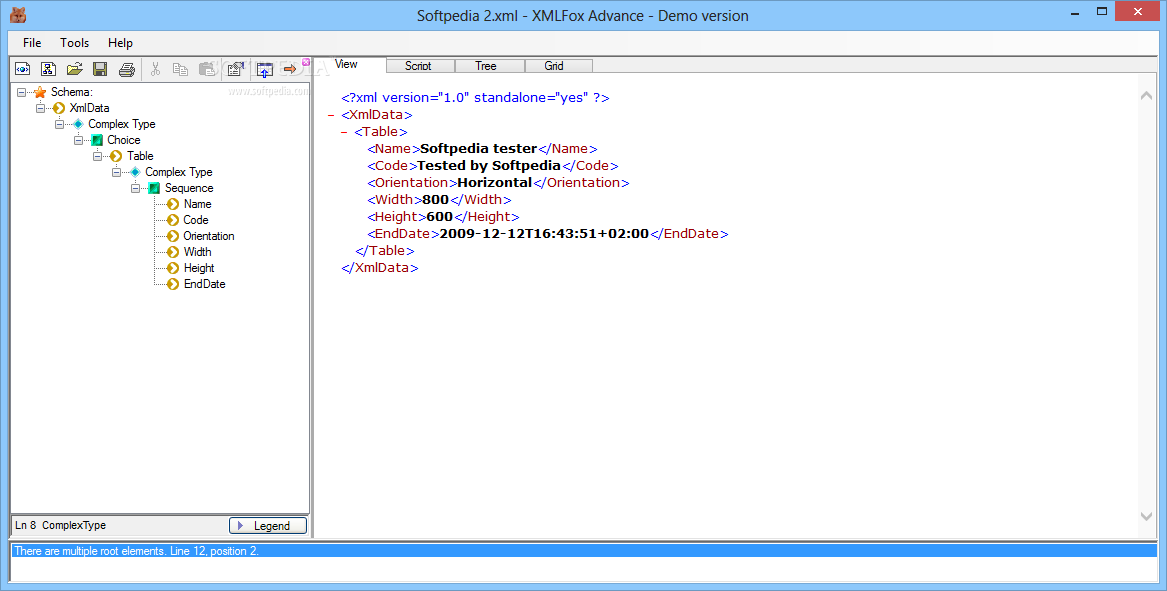Select the EndDate node in schema tree
The height and width of the screenshot is (591, 1167).
pos(204,284)
